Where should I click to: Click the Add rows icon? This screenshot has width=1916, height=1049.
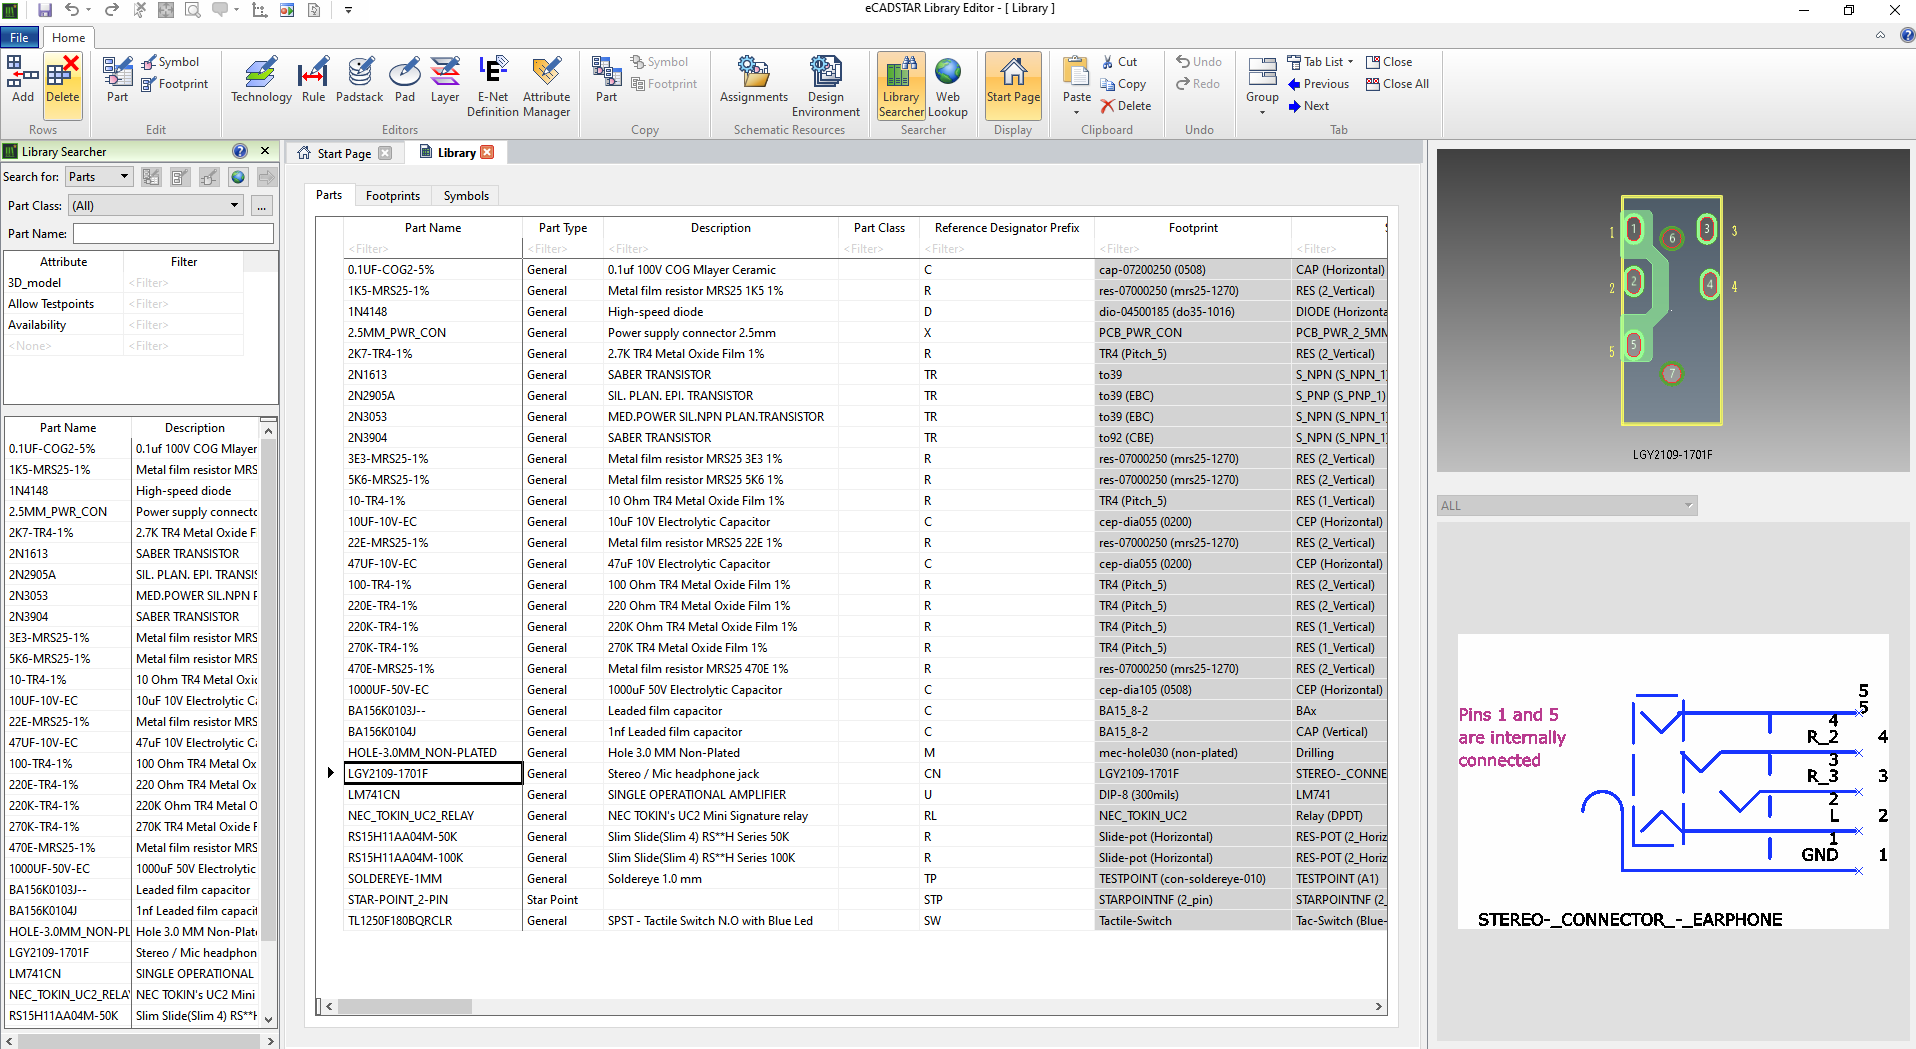click(x=22, y=79)
